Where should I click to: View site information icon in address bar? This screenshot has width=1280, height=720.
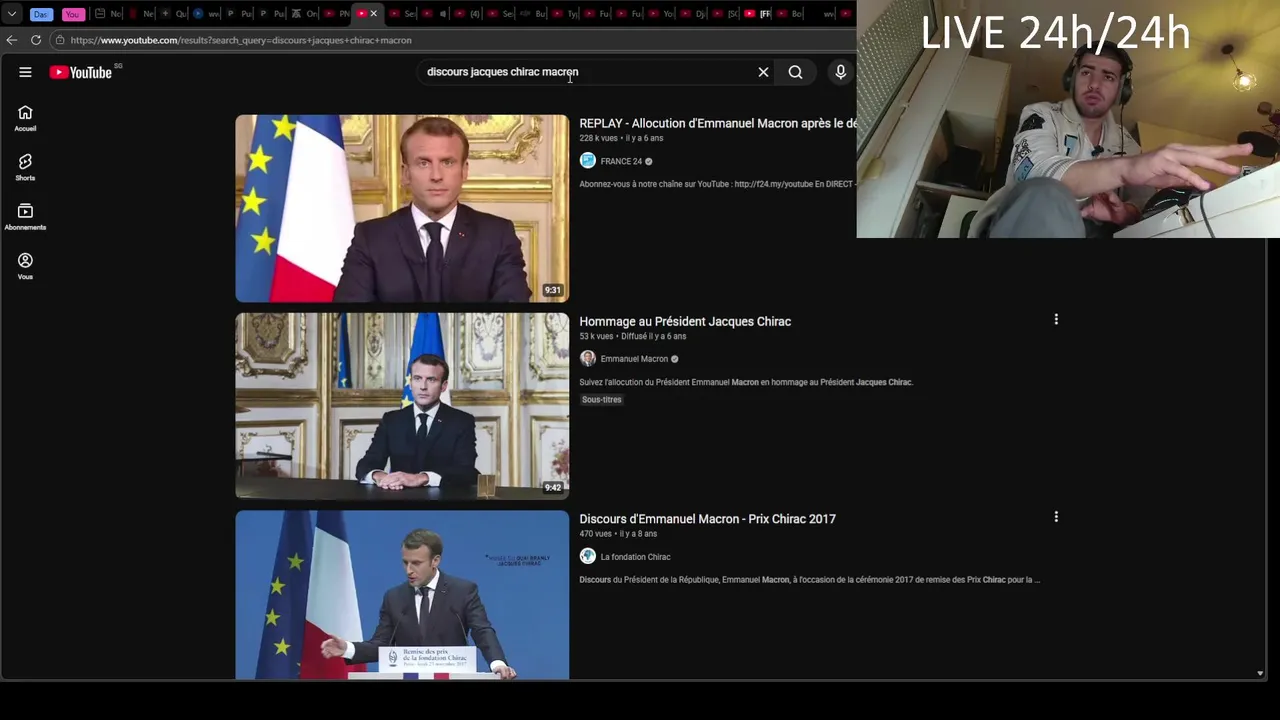[x=60, y=40]
